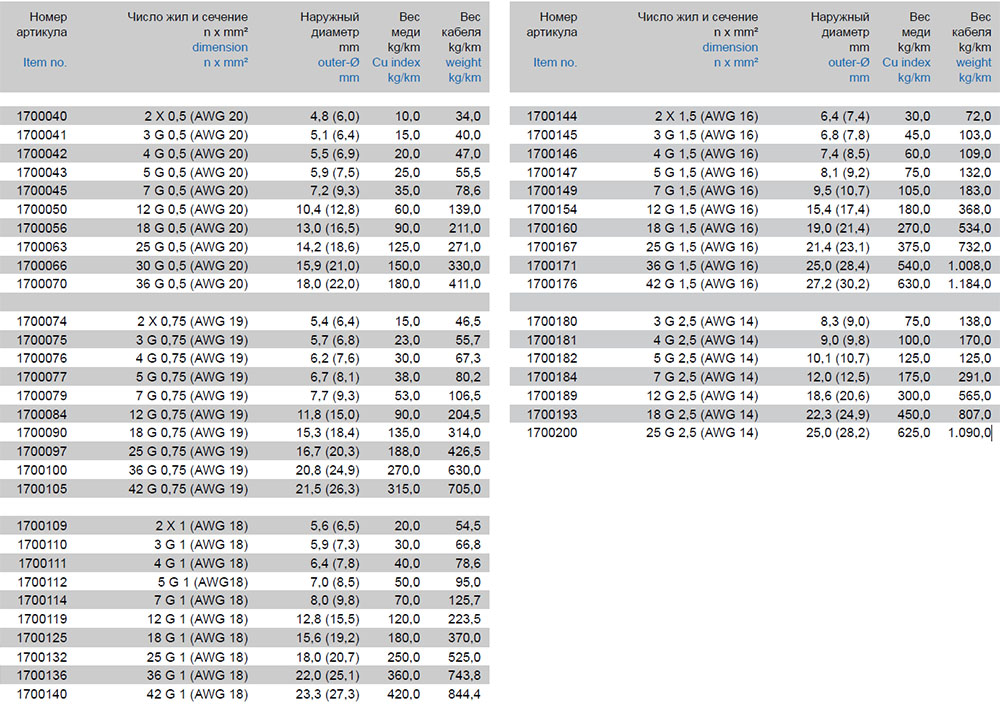The image size is (1000, 708).
Task: Select item number 1700100
Action: click(x=41, y=470)
